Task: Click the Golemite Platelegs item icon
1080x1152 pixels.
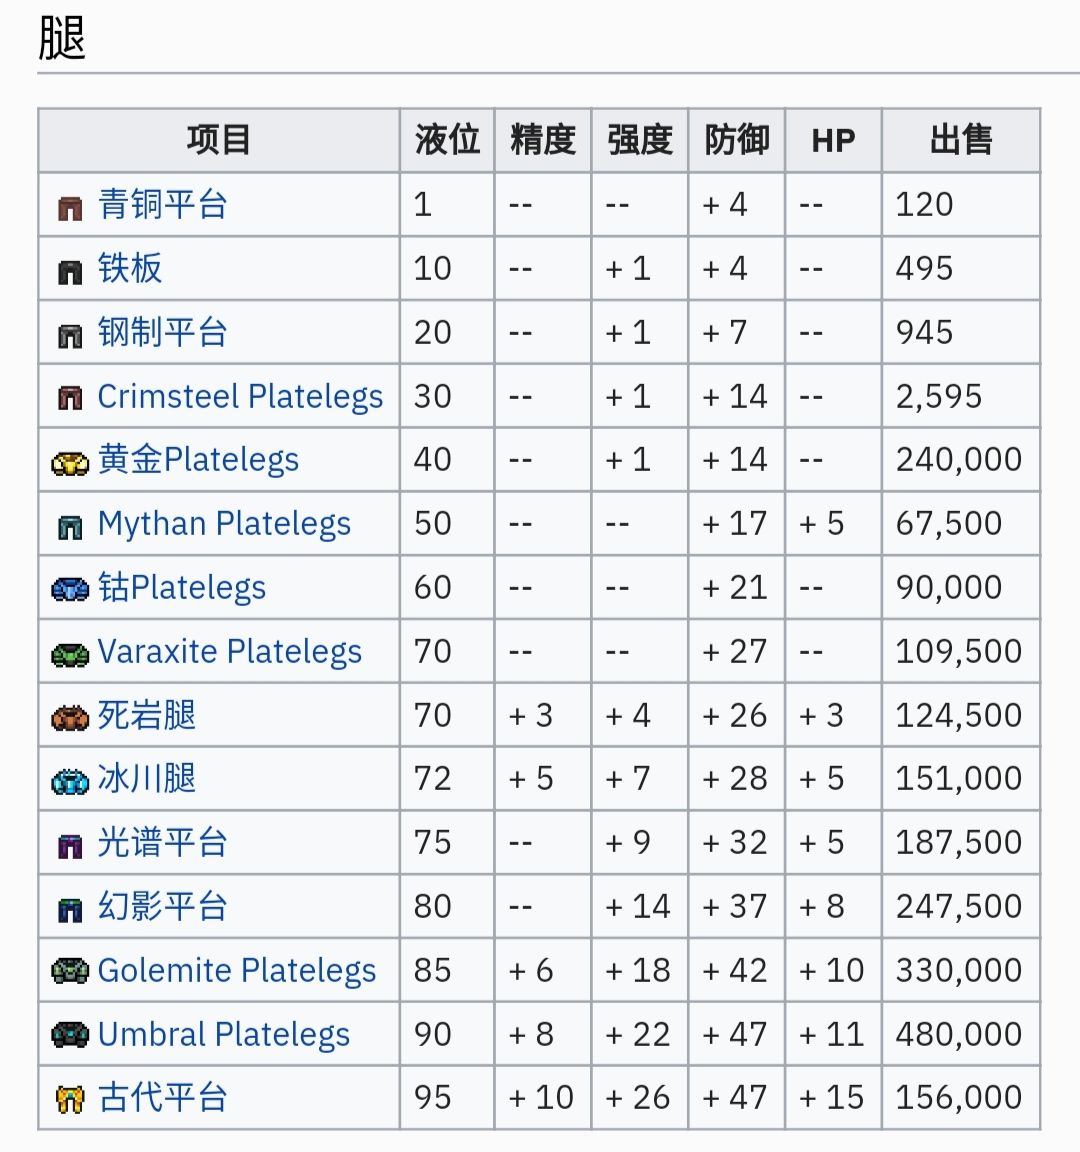Action: [70, 972]
